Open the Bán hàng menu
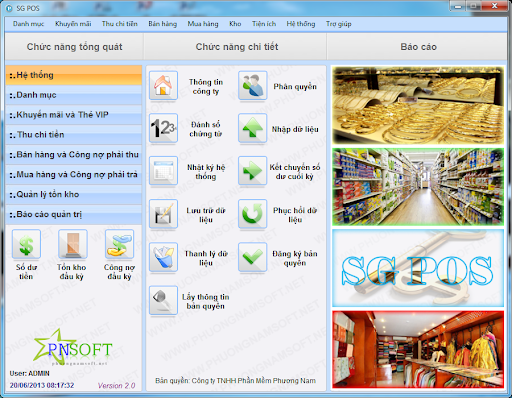This screenshot has height=398, width=512. (x=163, y=24)
